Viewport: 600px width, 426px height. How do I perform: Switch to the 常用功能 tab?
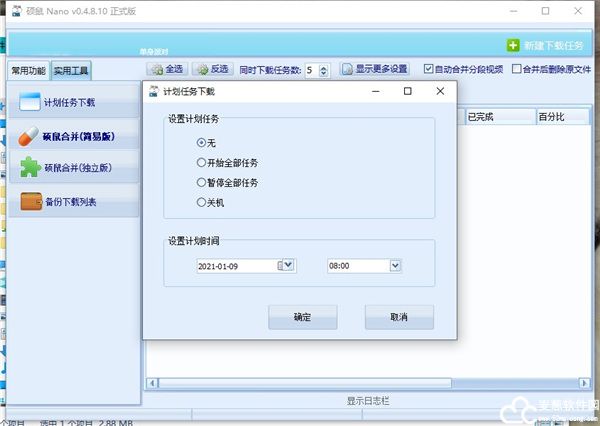pyautogui.click(x=28, y=71)
